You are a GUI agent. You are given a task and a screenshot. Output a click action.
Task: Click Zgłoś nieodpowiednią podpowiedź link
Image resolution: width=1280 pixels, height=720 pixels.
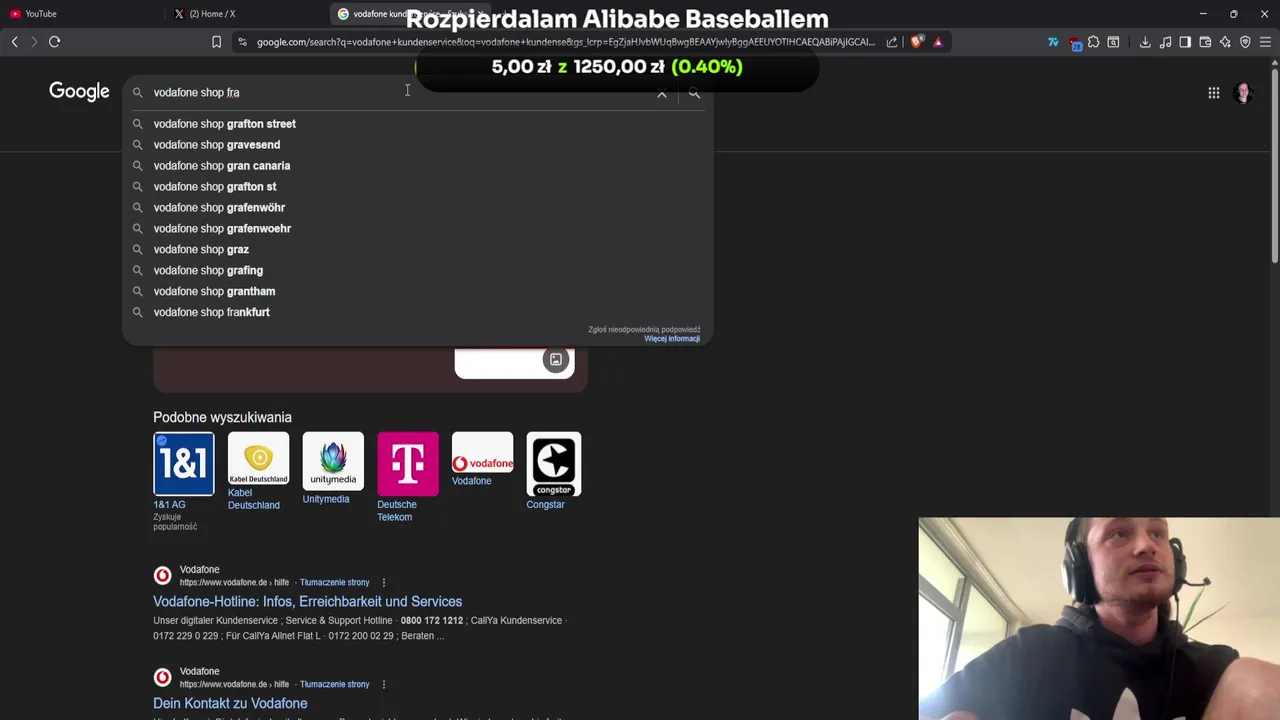pyautogui.click(x=644, y=330)
